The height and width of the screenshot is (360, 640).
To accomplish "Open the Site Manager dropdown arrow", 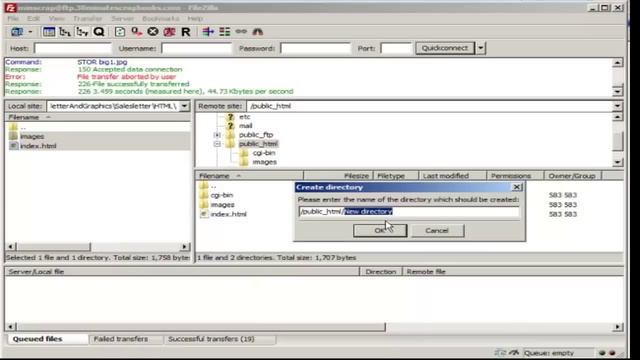I will pyautogui.click(x=30, y=32).
